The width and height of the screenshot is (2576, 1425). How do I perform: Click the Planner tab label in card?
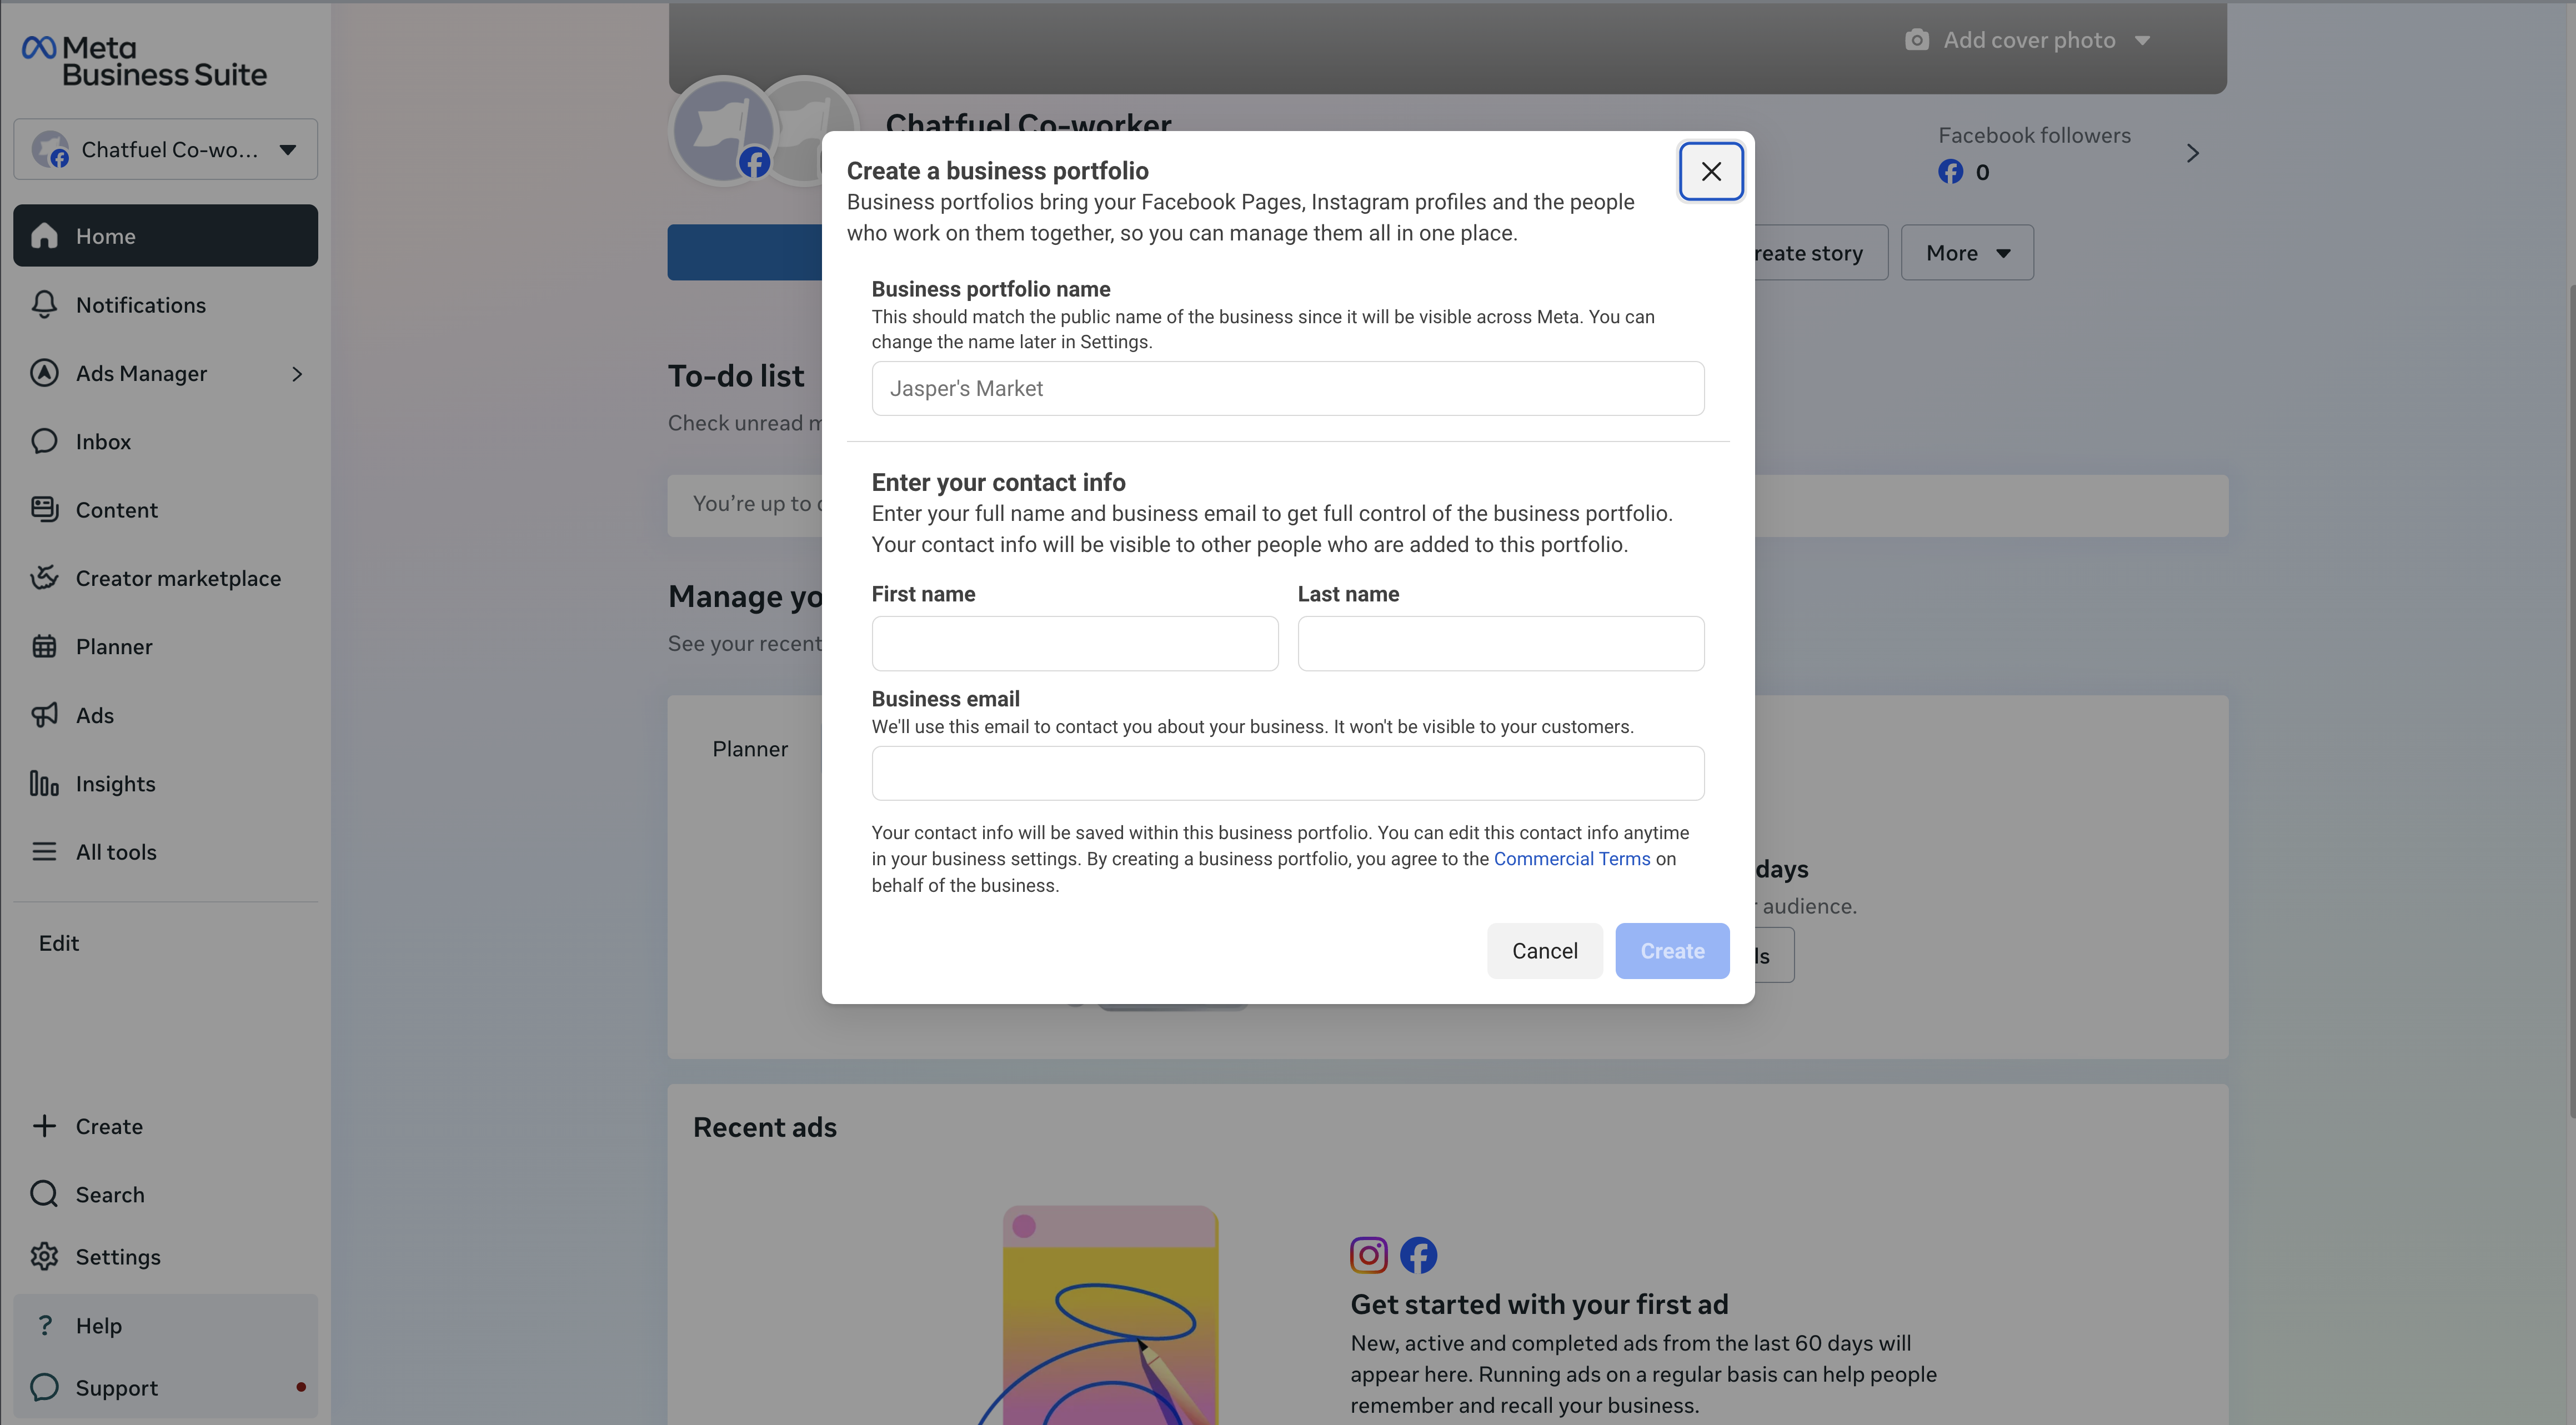(750, 749)
